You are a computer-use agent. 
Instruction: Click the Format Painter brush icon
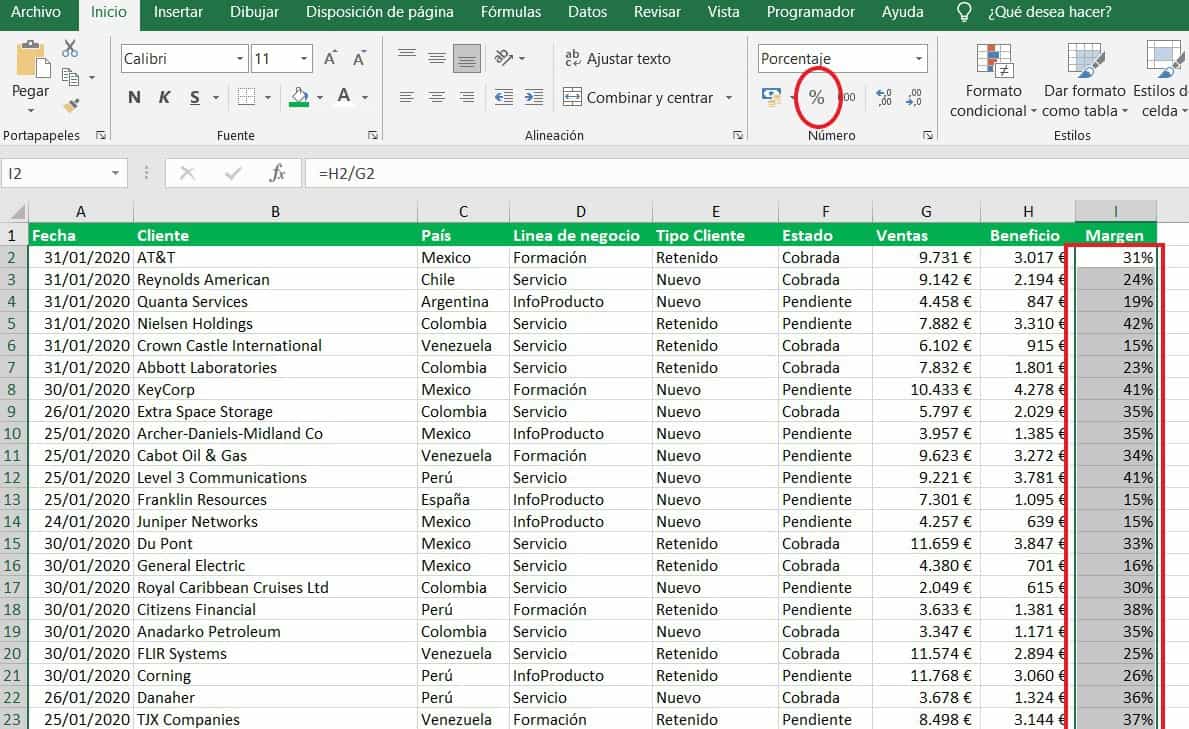click(71, 105)
